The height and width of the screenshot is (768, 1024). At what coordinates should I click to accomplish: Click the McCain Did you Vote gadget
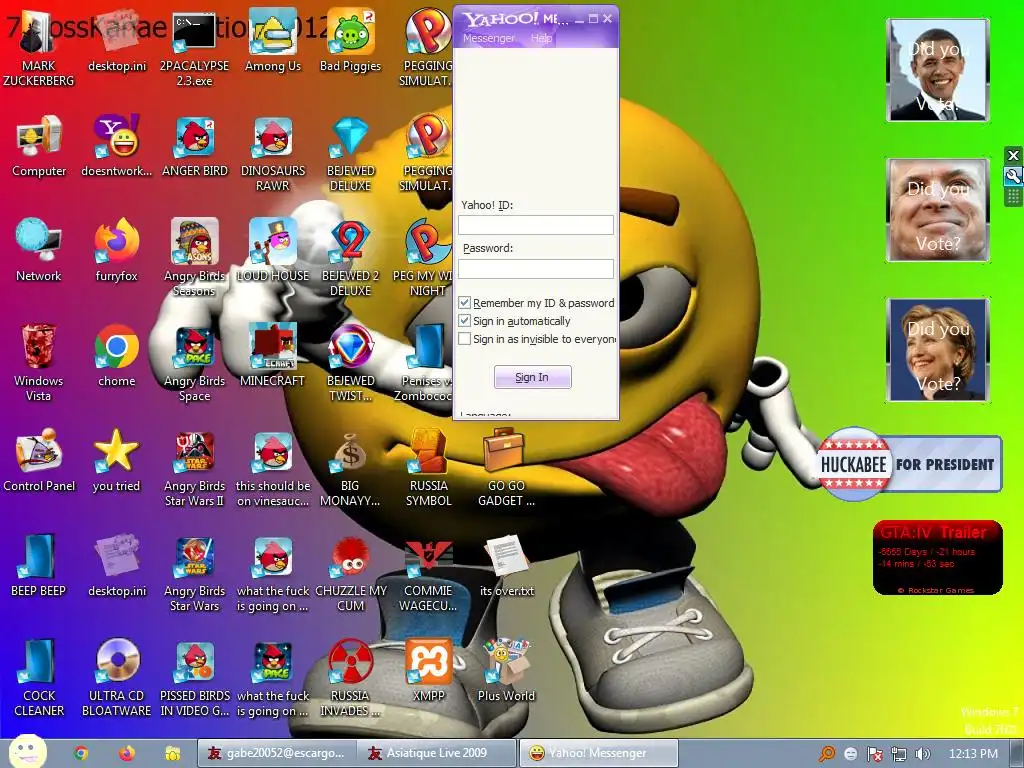tap(938, 210)
